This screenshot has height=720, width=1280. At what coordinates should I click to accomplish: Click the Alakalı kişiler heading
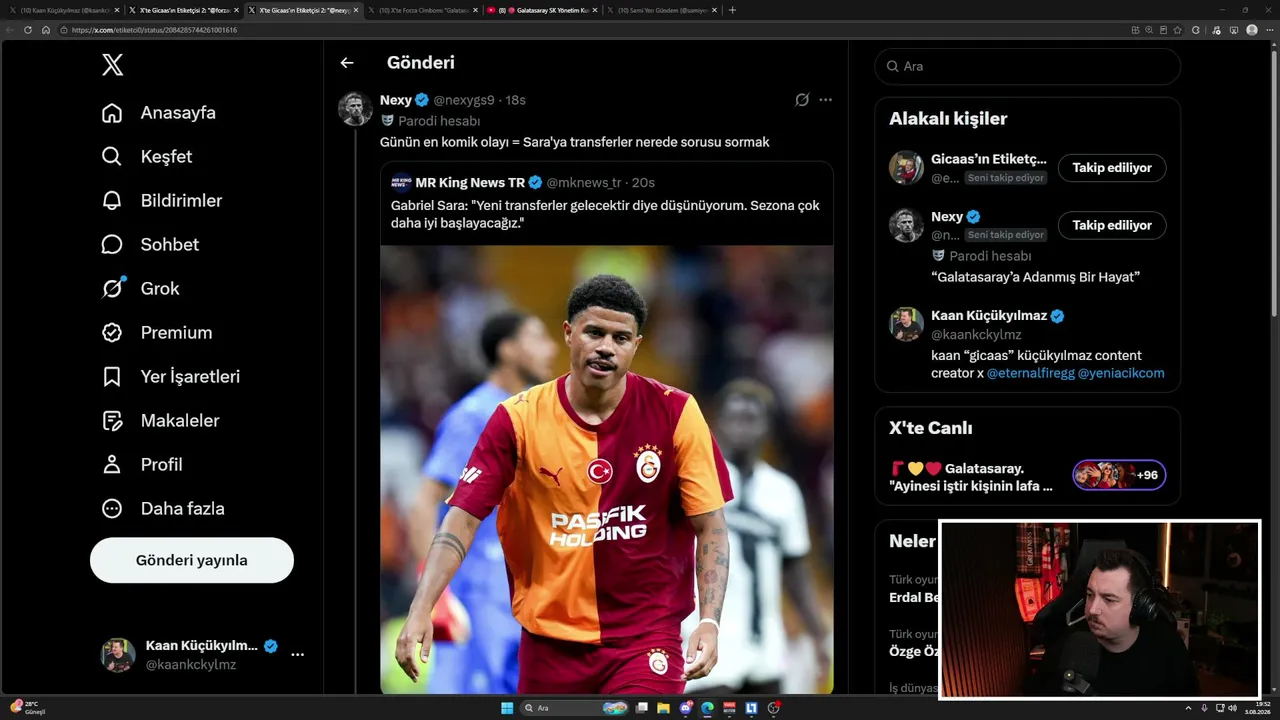pyautogui.click(x=948, y=119)
